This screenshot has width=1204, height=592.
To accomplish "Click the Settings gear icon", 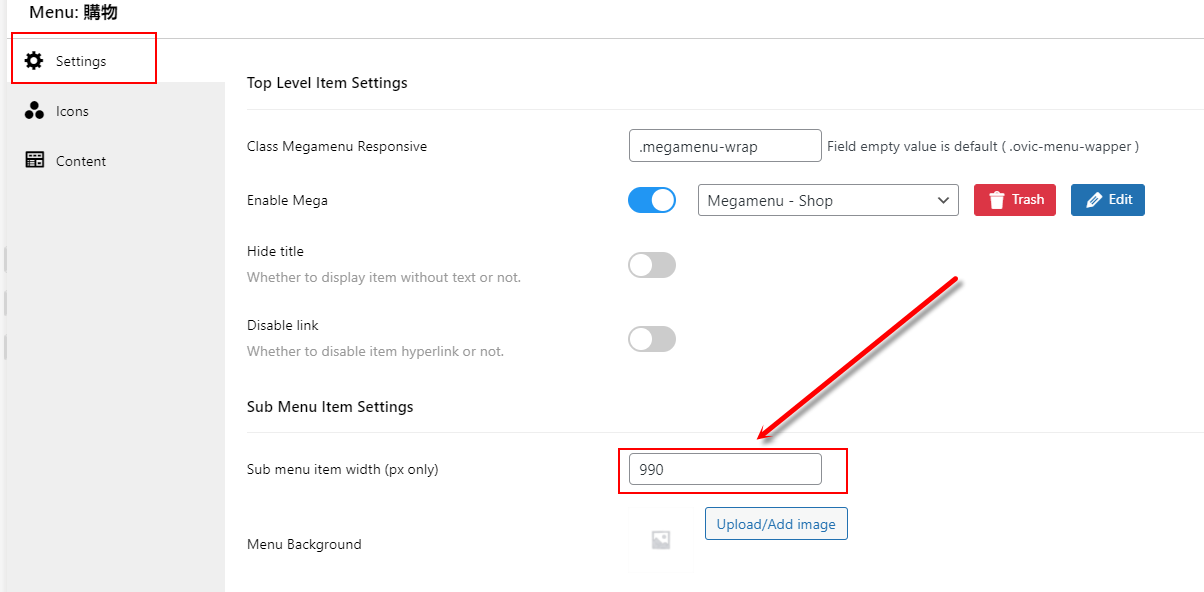I will click(34, 61).
